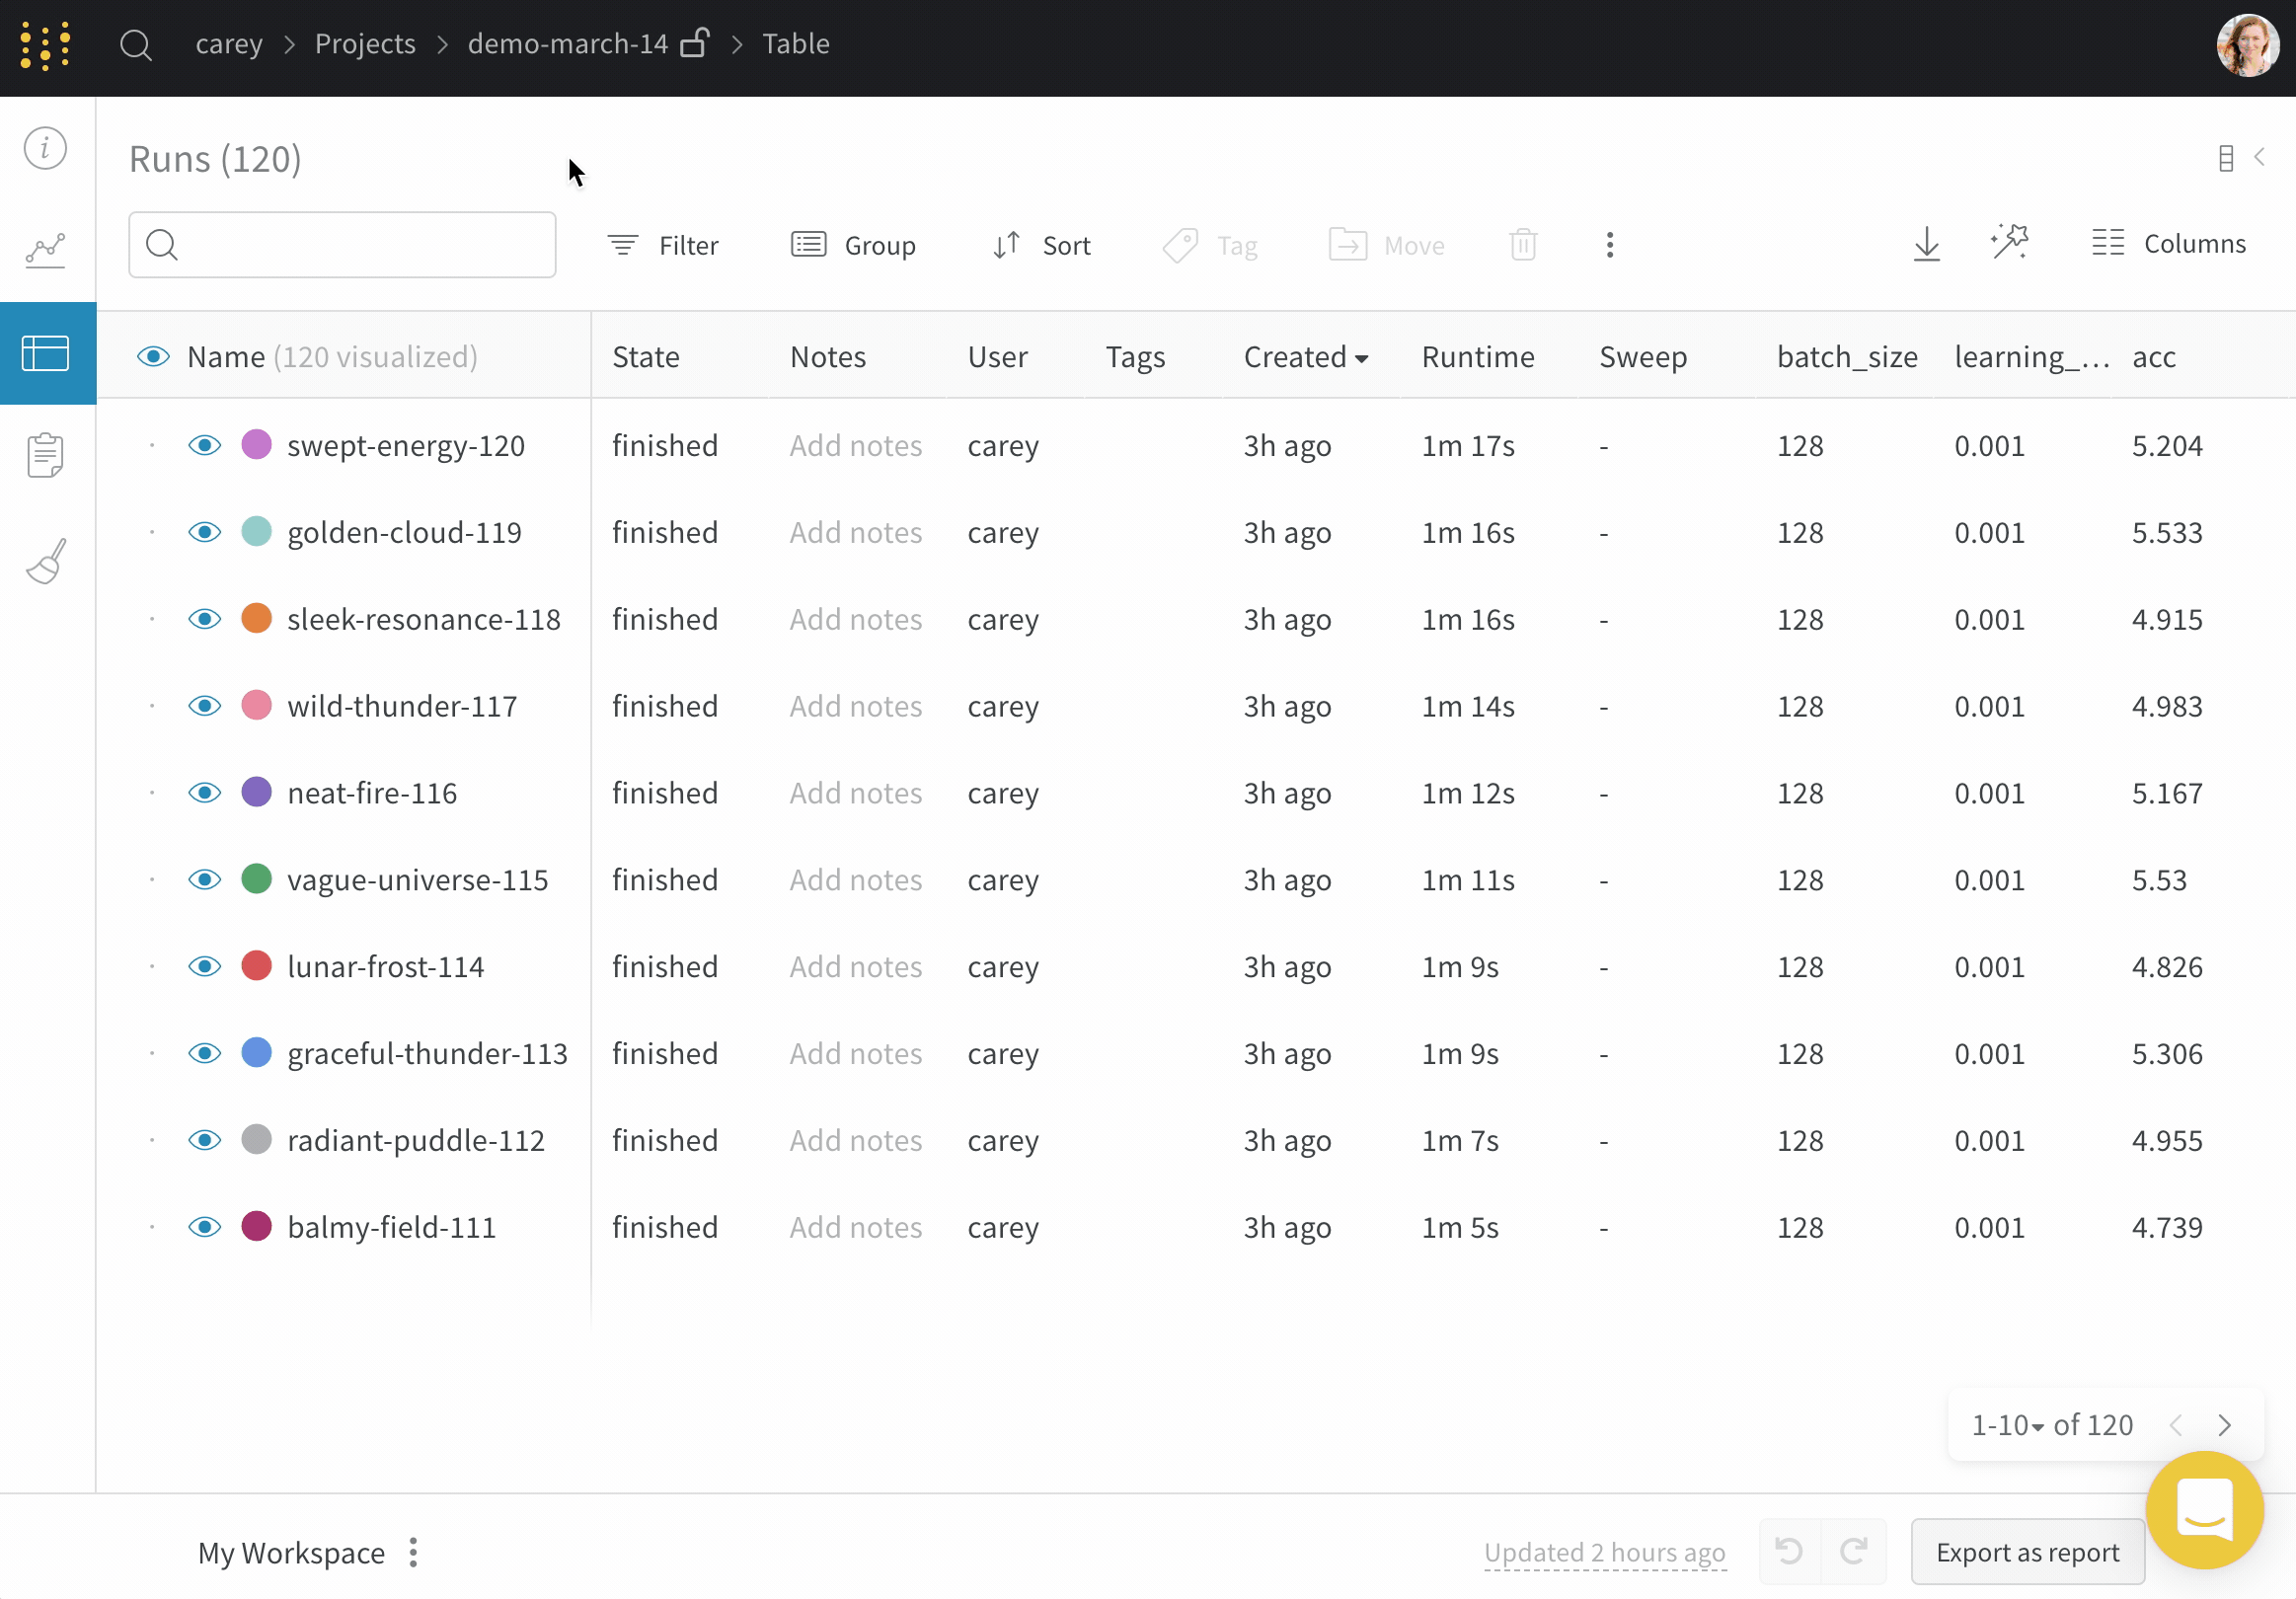Open the My Workspace three-dot menu
This screenshot has height=1599, width=2296.
(414, 1553)
